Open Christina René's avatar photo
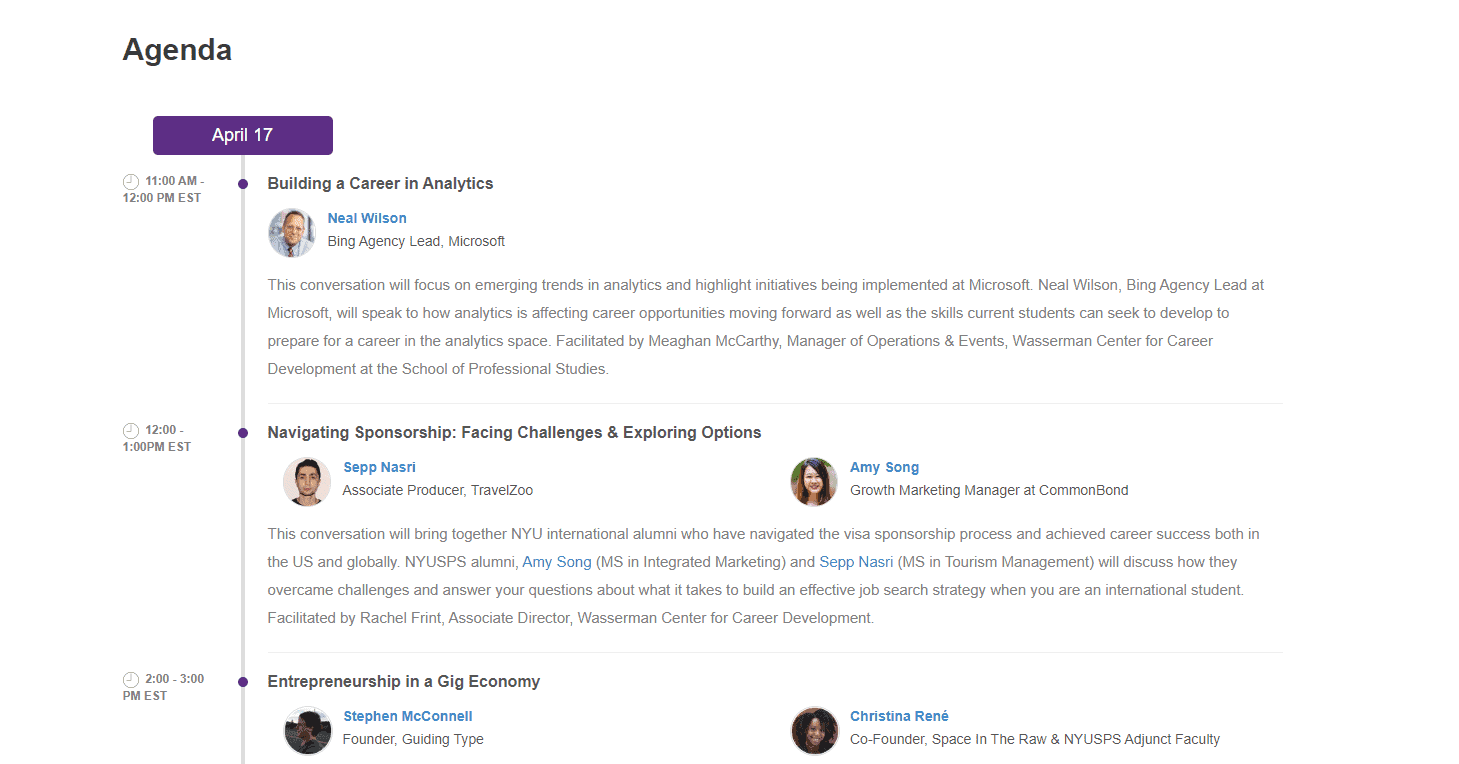This screenshot has height=764, width=1459. tap(814, 730)
